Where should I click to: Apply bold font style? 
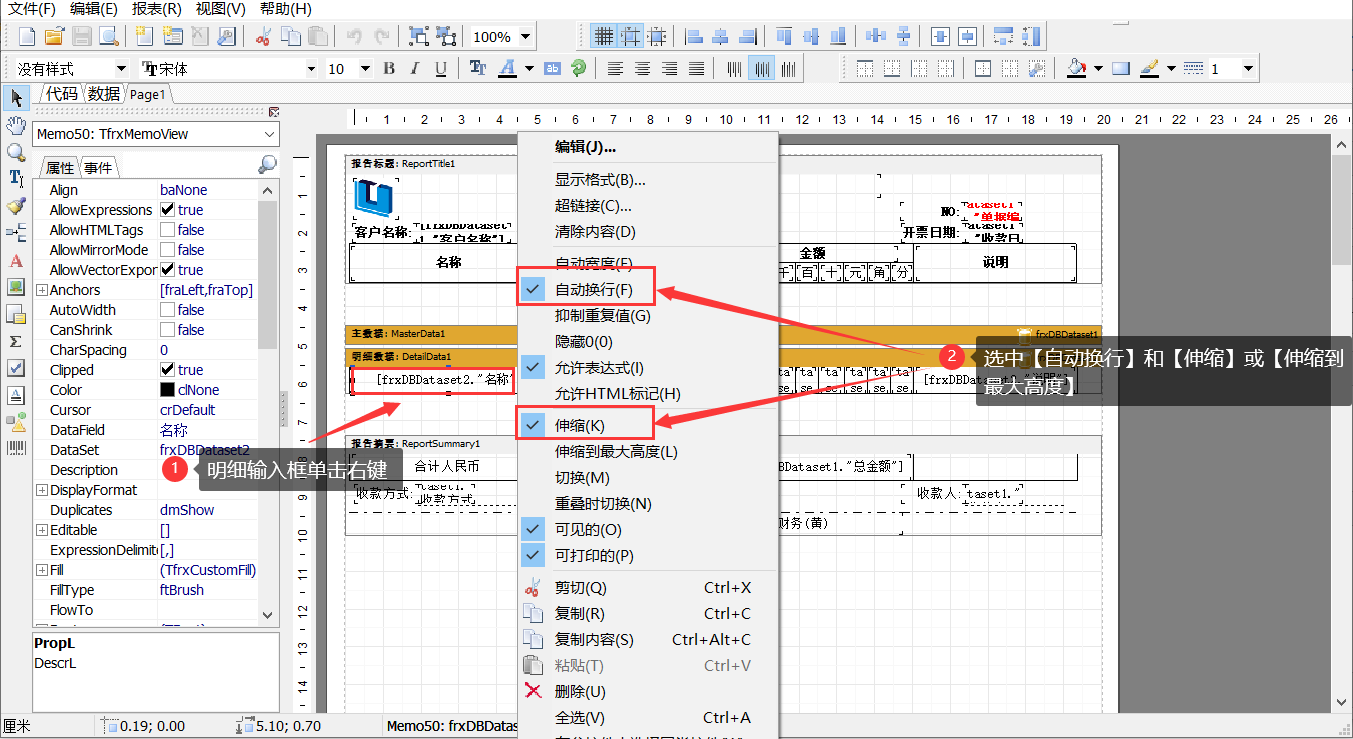[389, 69]
